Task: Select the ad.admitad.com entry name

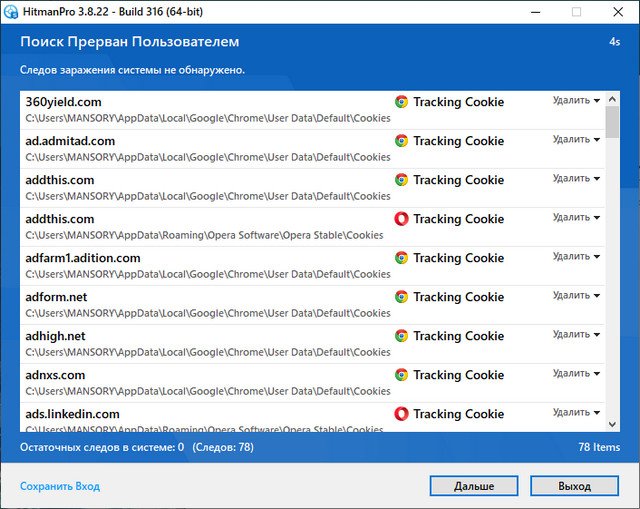Action: pos(70,141)
